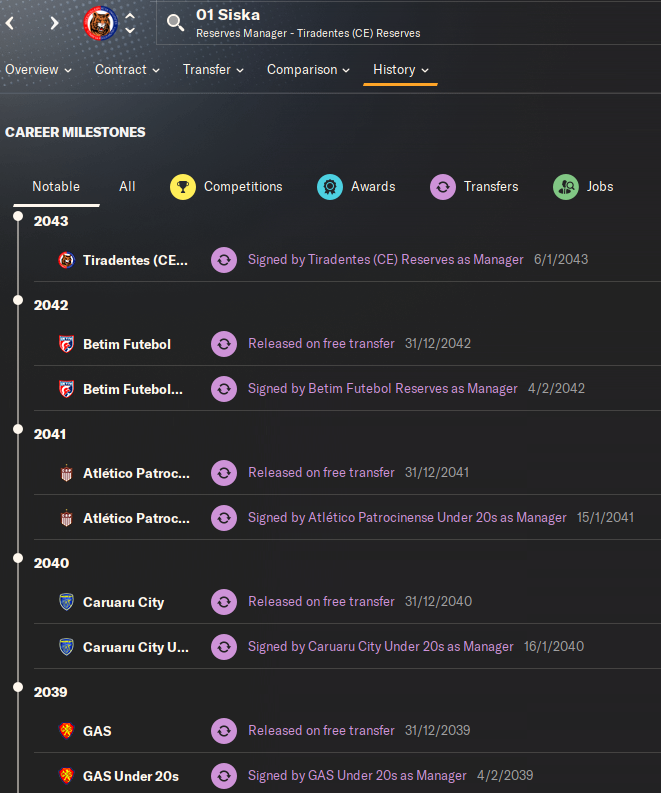Click the 2041 timeline marker dot
661x793 pixels.
click(x=17, y=428)
